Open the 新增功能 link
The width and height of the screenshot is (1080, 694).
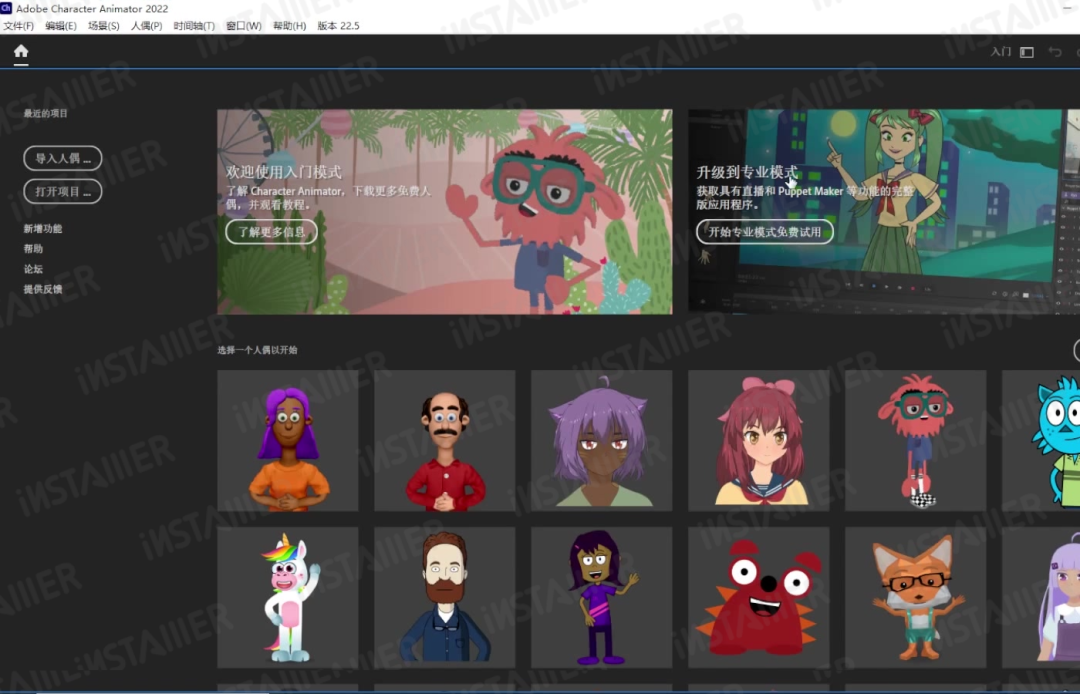pyautogui.click(x=43, y=229)
